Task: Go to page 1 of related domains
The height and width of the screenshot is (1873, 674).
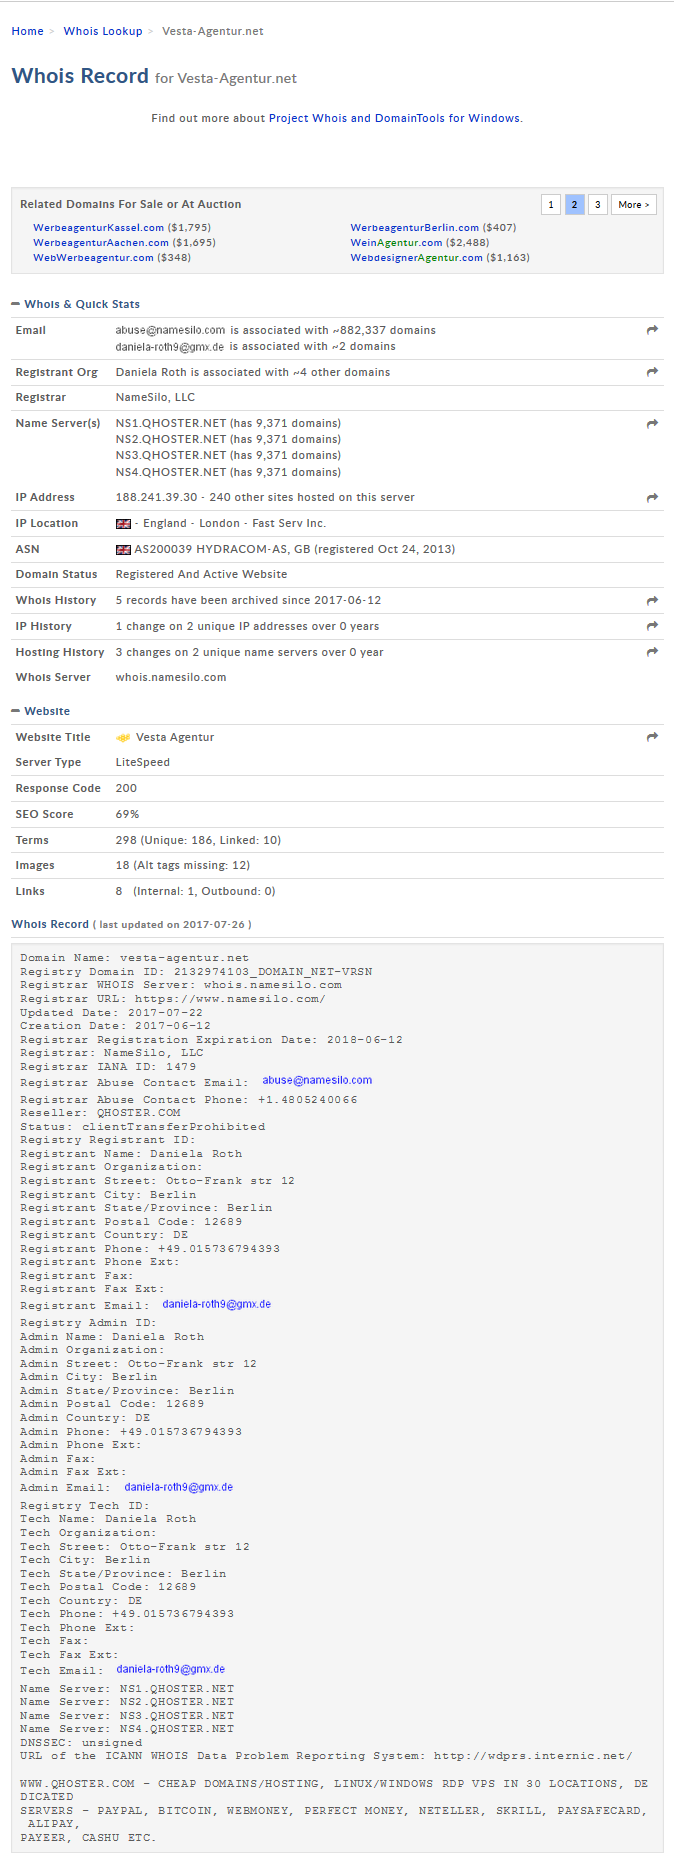Action: pyautogui.click(x=551, y=205)
